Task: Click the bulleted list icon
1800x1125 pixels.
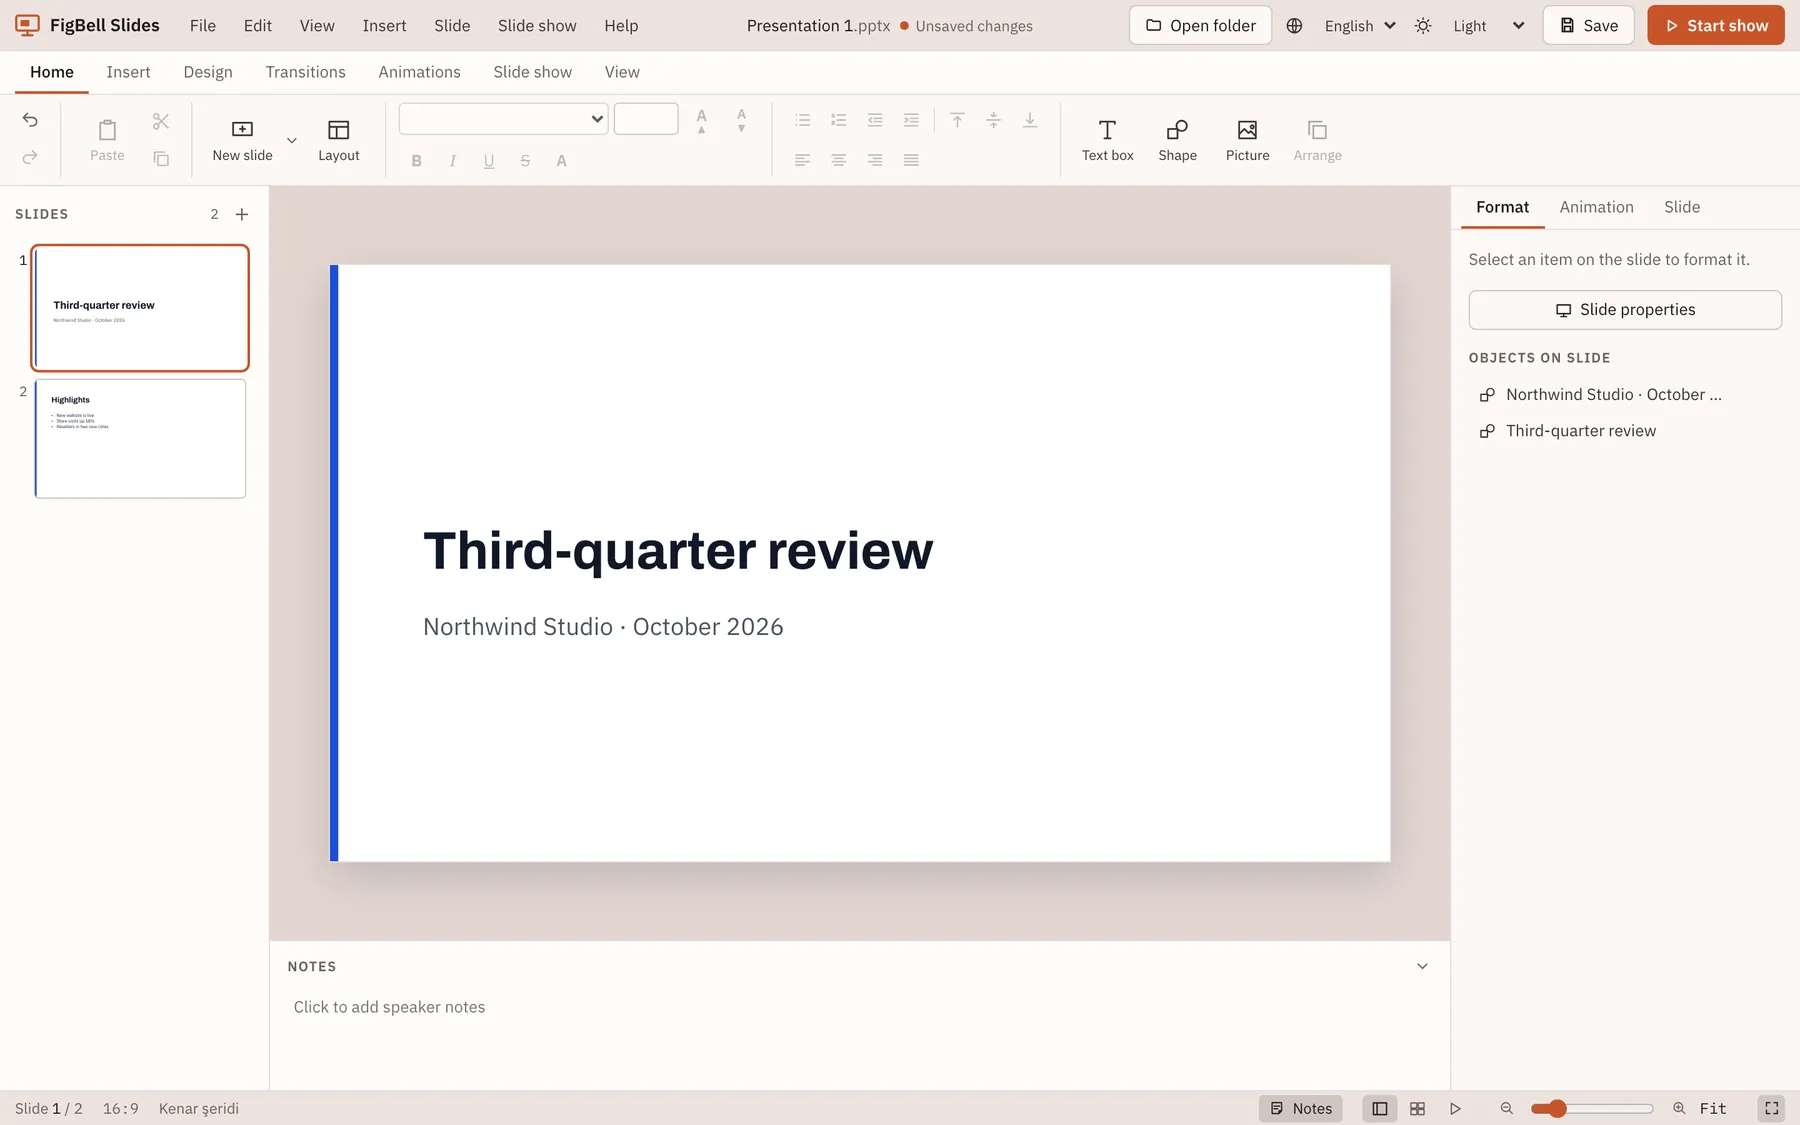Action: 802,120
